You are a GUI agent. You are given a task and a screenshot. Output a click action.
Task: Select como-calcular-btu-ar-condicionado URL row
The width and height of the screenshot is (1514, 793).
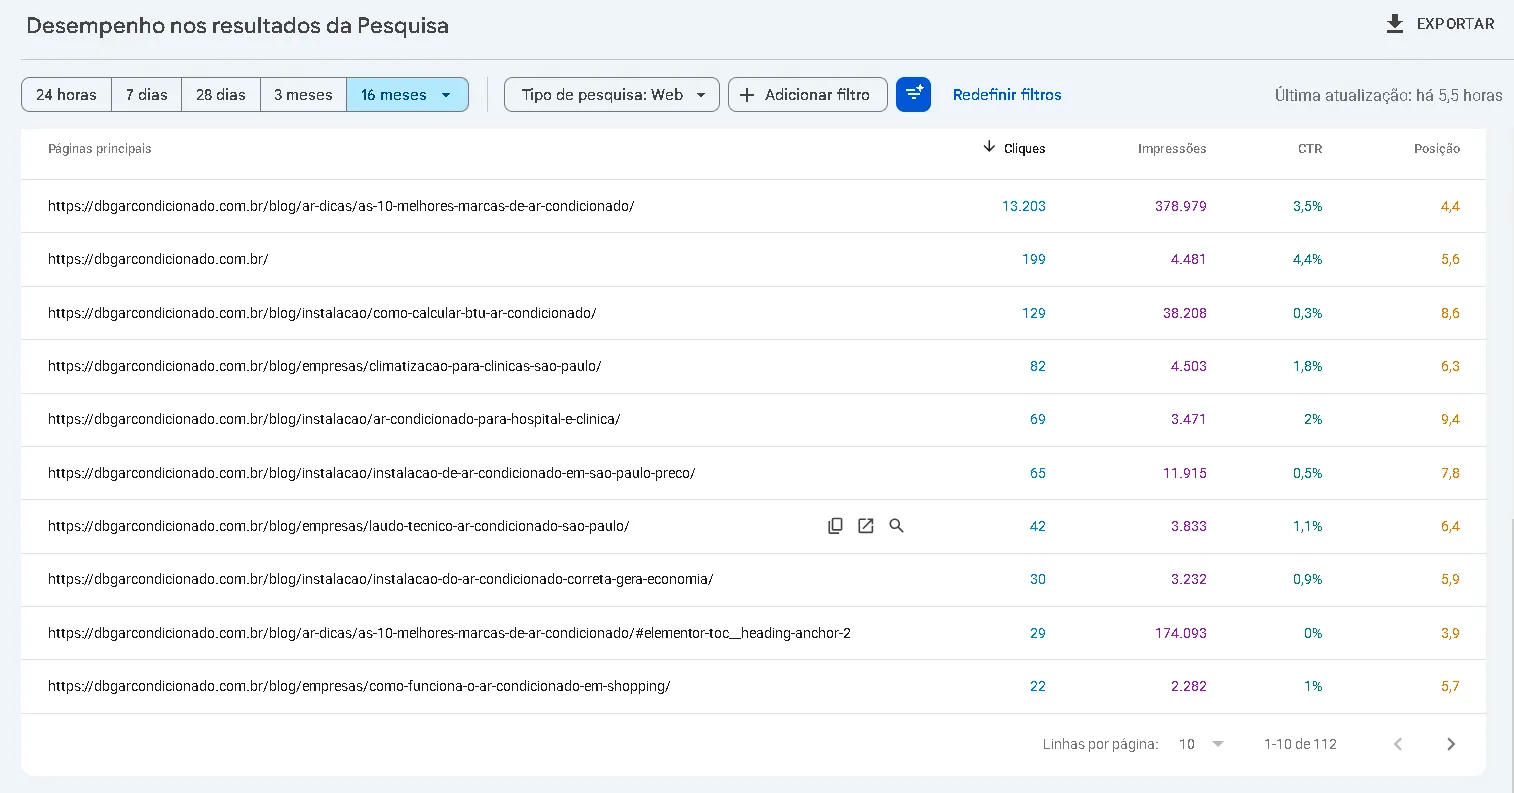click(322, 313)
